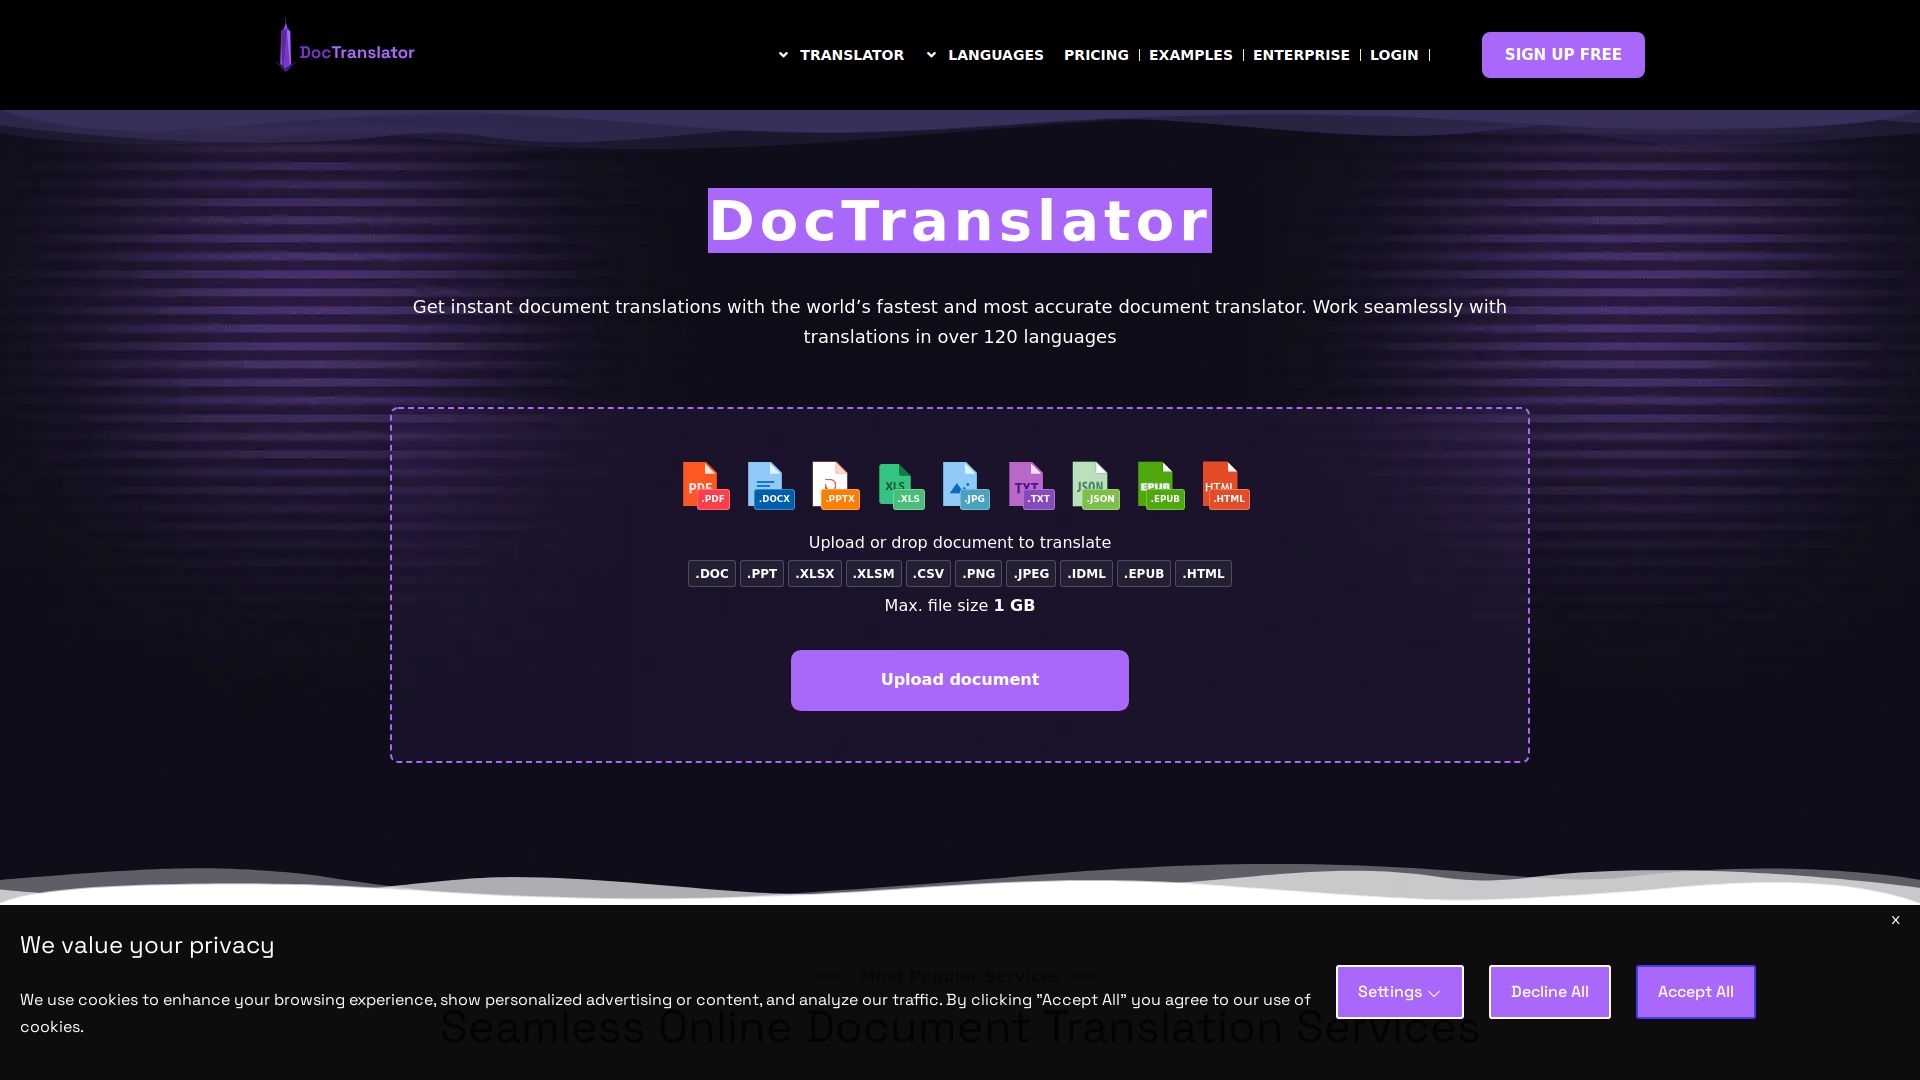The height and width of the screenshot is (1080, 1920).
Task: Click the SIGN UP FREE button
Action: pos(1562,55)
